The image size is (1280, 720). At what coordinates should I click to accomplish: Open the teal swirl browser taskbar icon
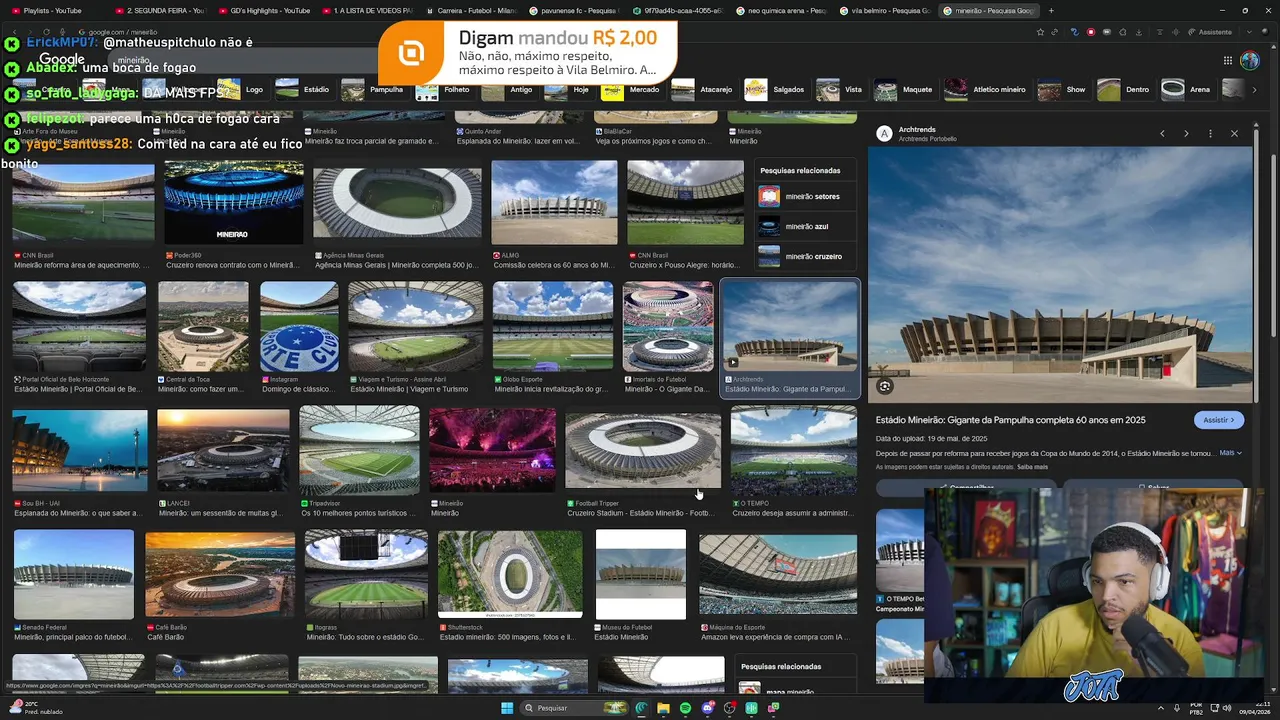[x=641, y=708]
